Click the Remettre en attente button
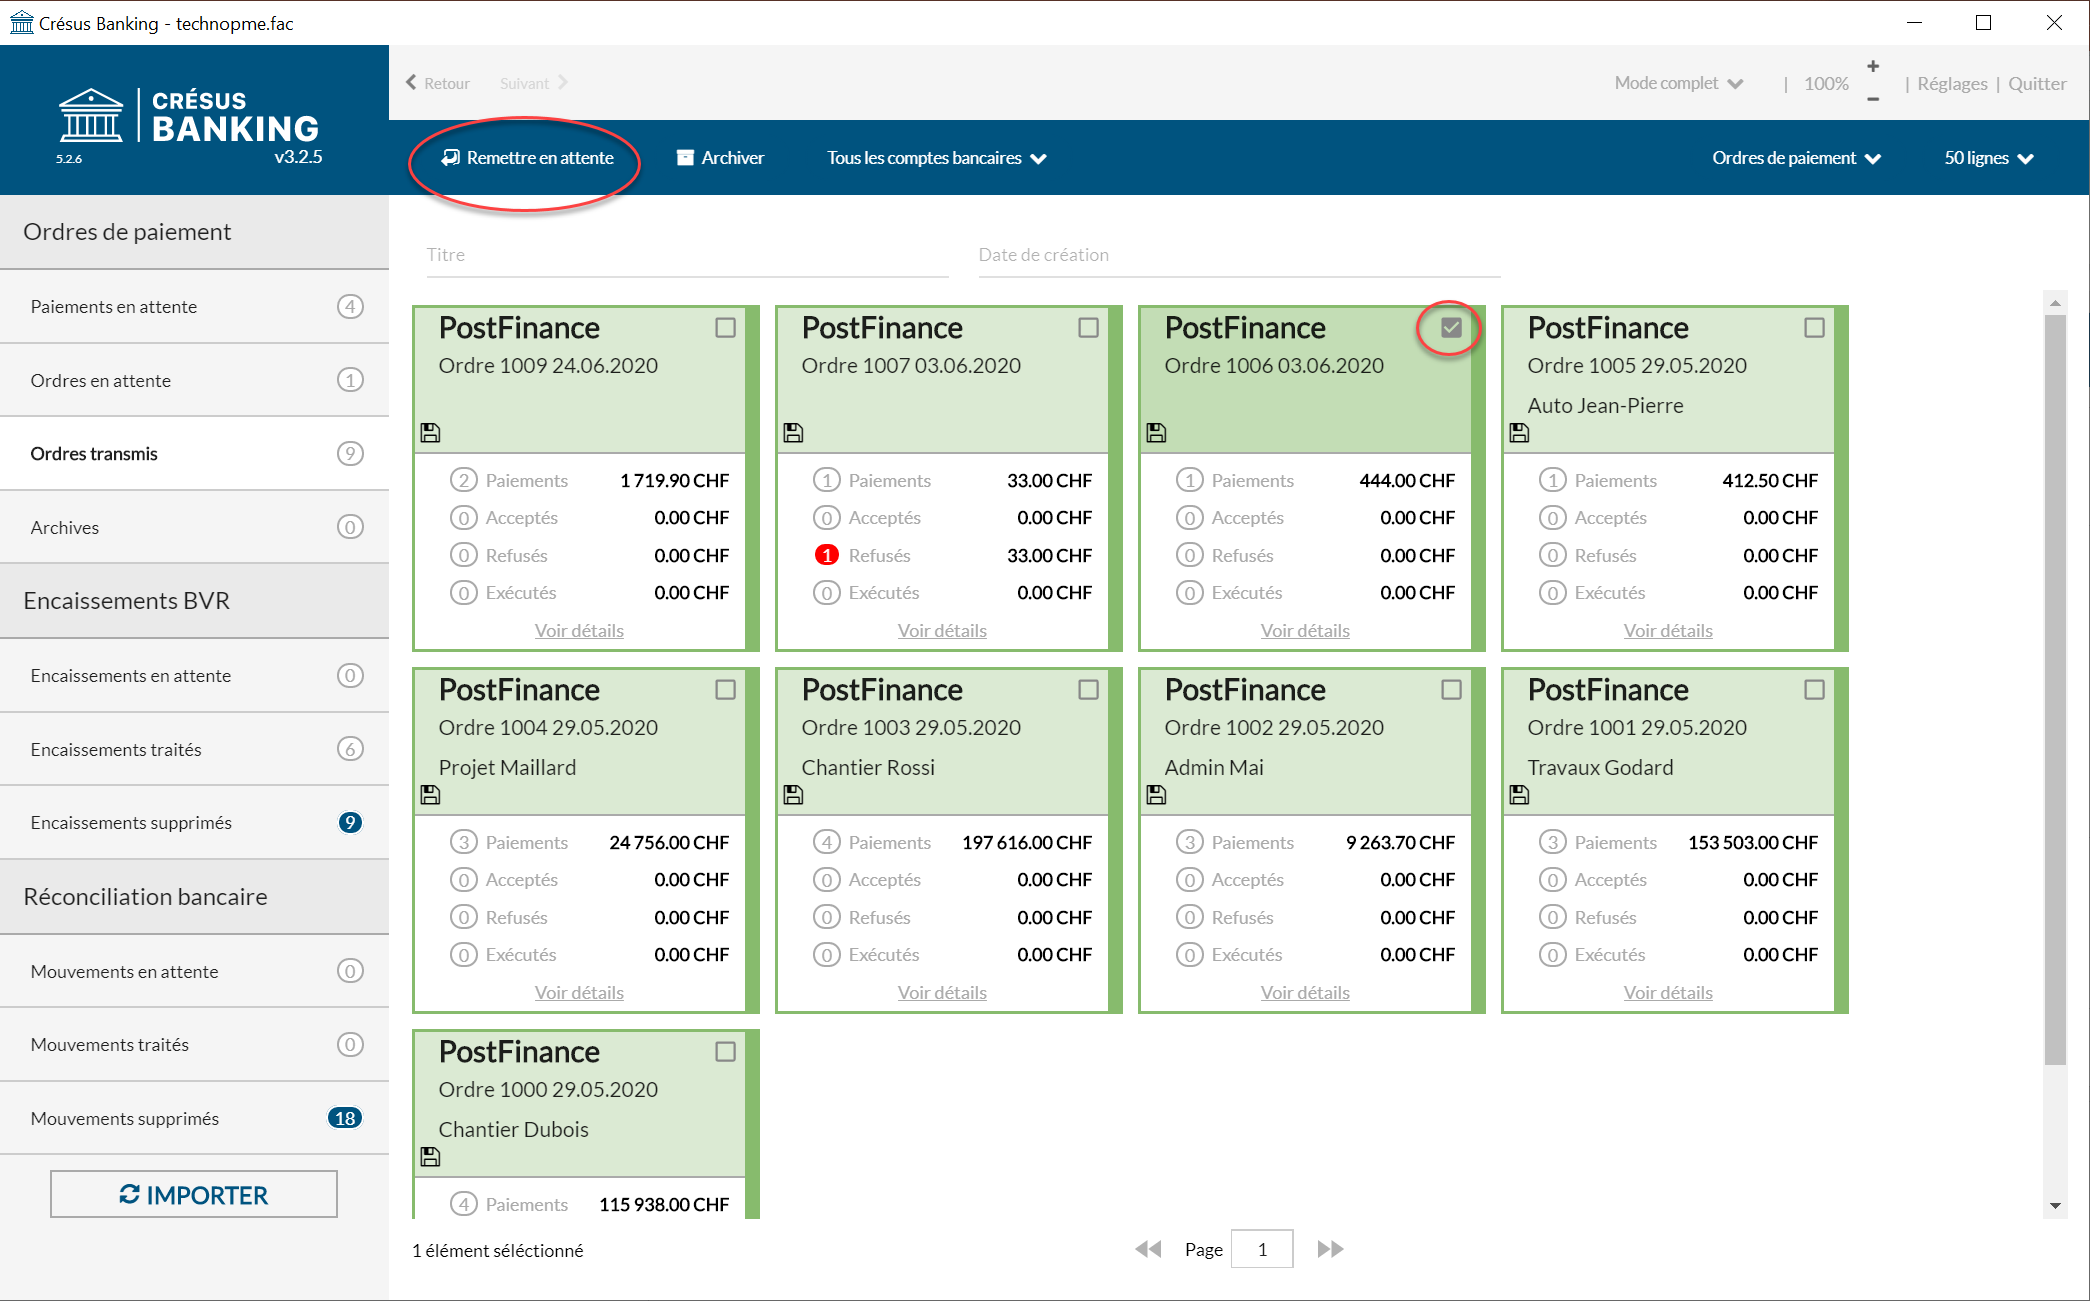The height and width of the screenshot is (1301, 2090). pos(528,158)
